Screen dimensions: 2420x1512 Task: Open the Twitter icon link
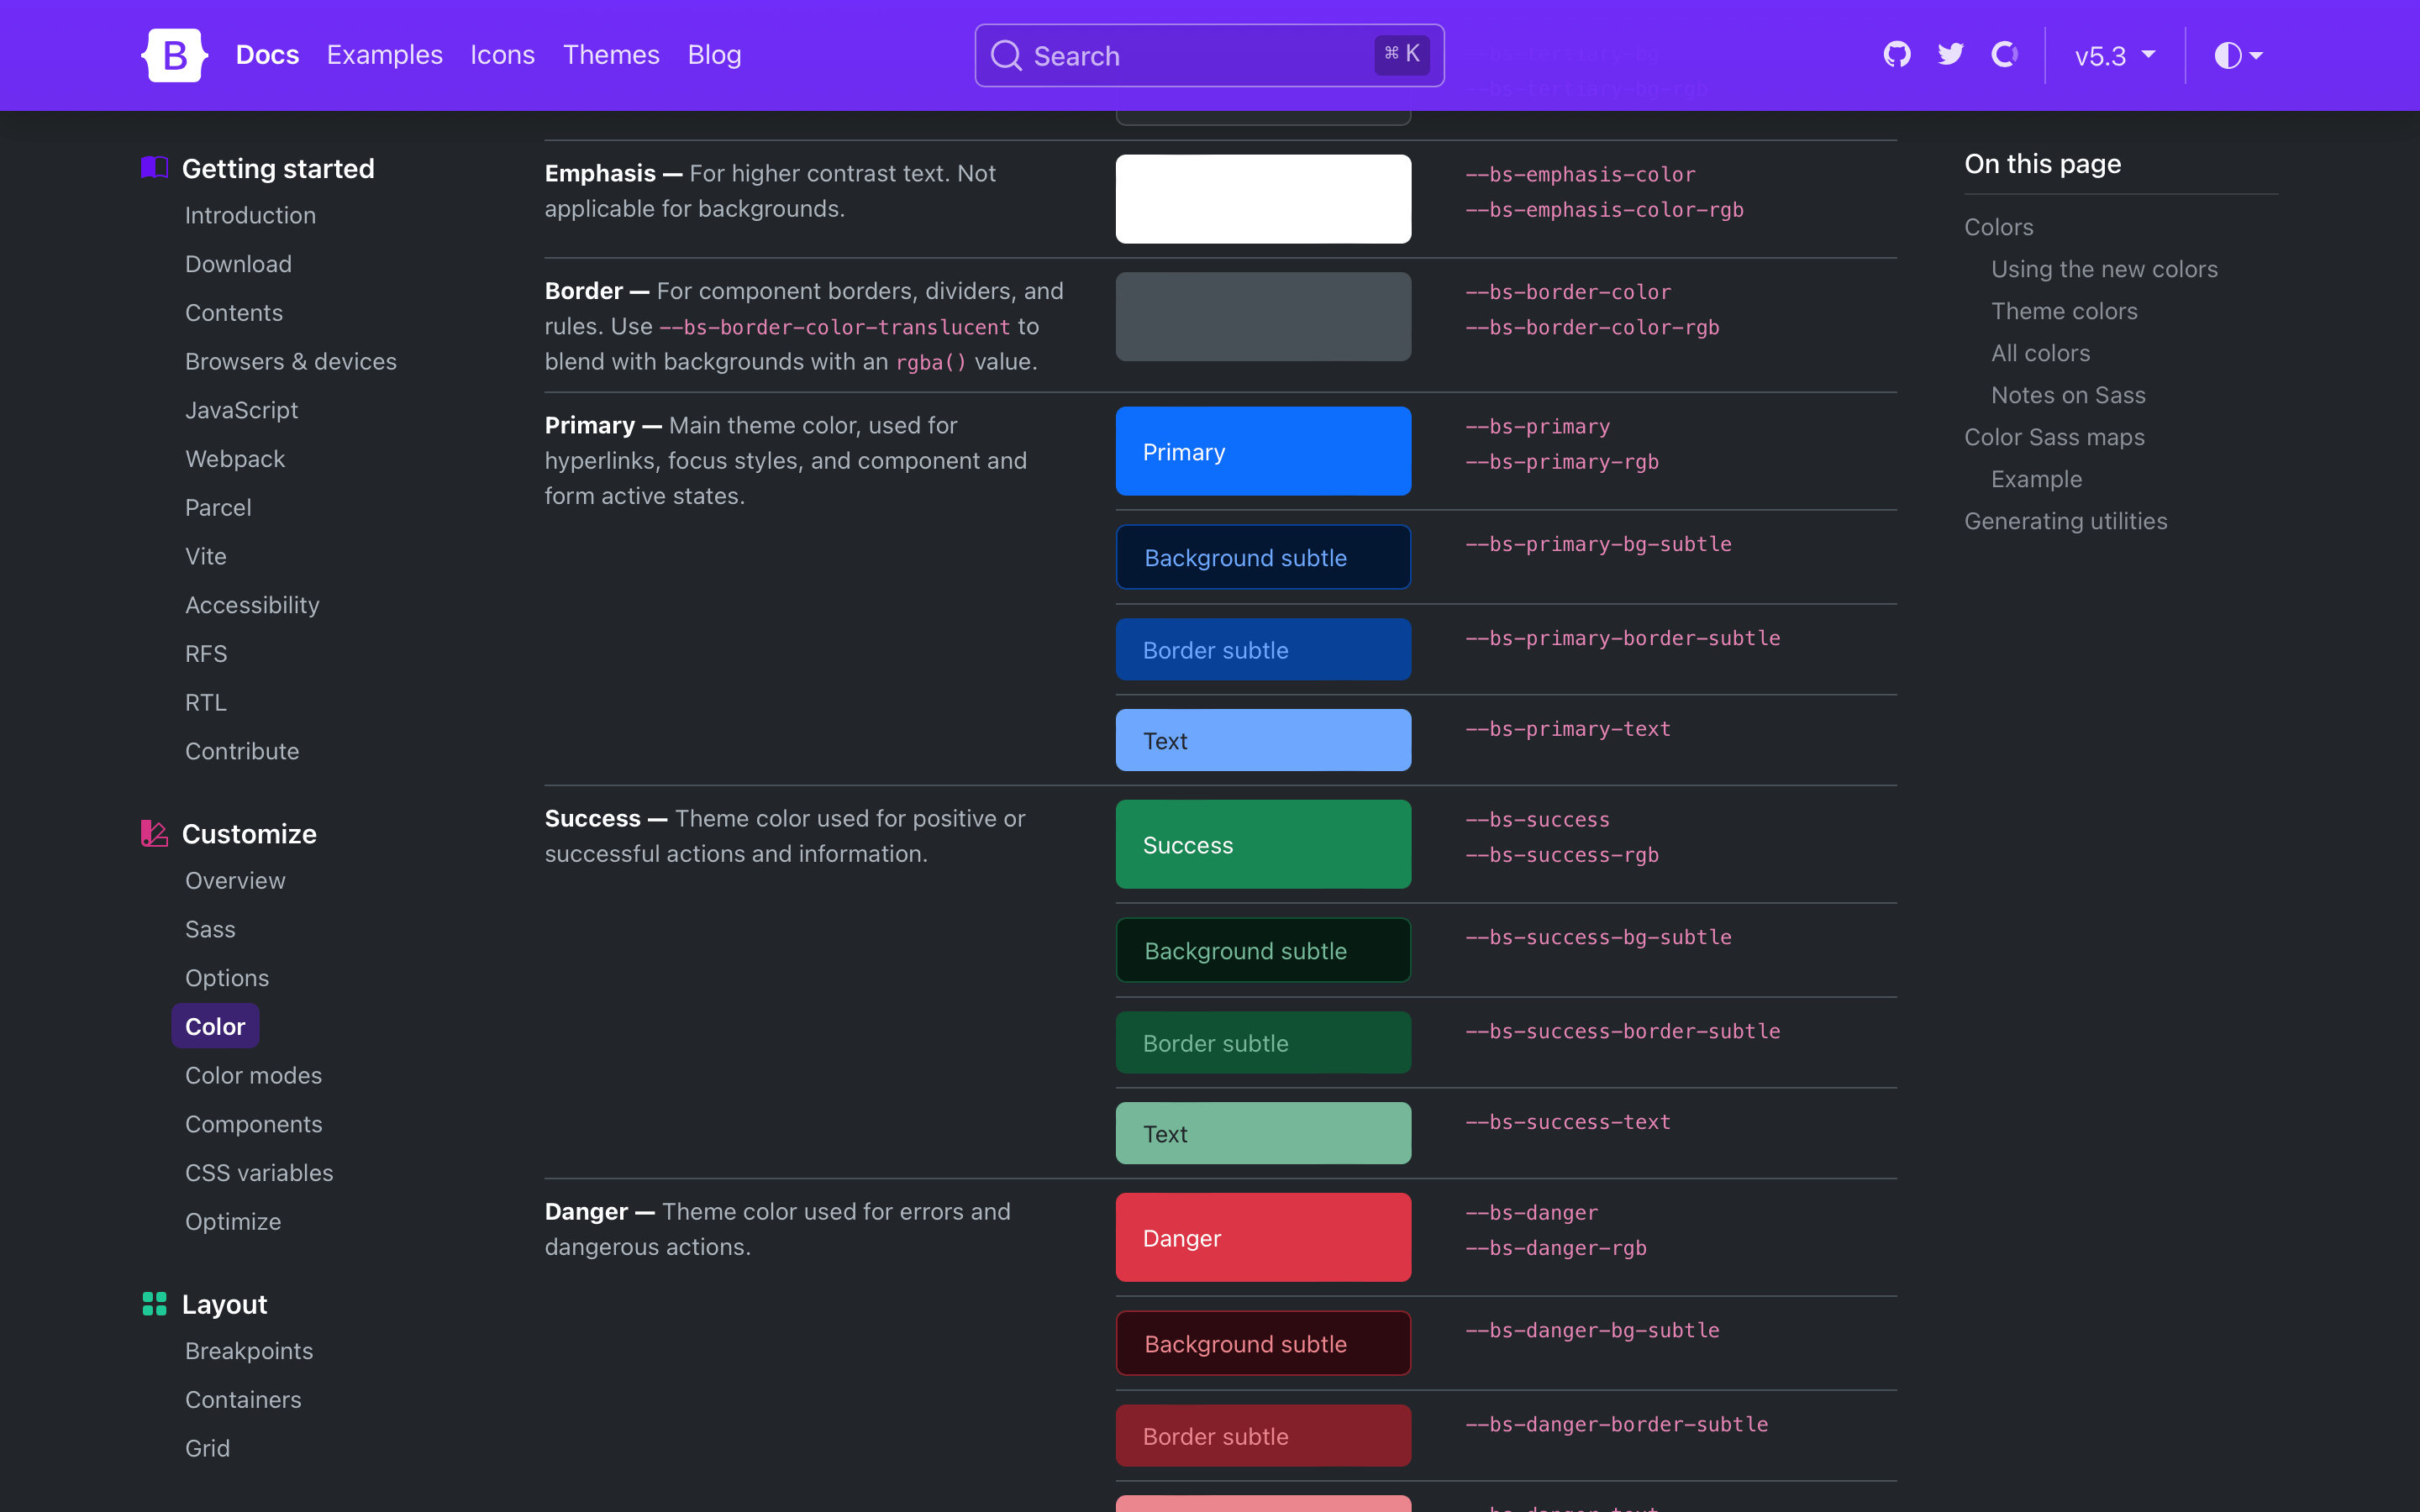1950,55
